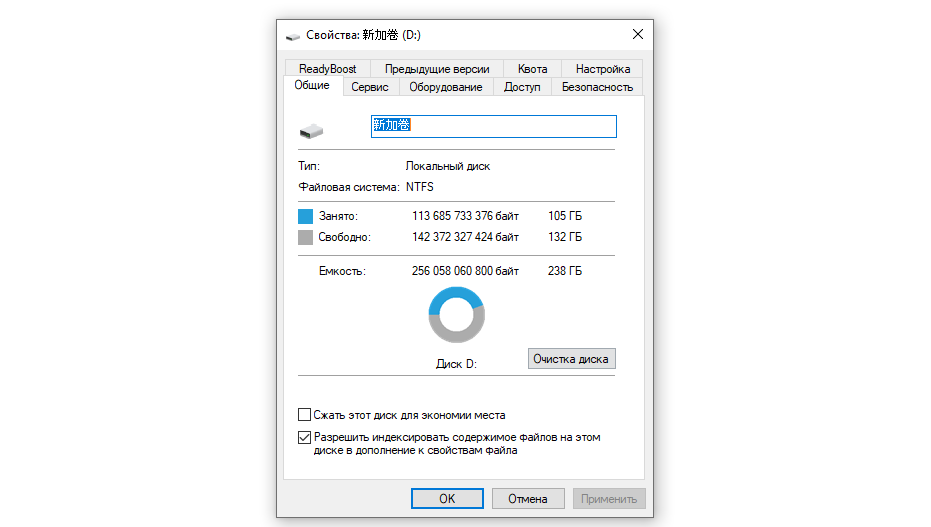This screenshot has height=527, width=931.
Task: Click the capacity value 256 058 060 800
Action: click(x=452, y=271)
